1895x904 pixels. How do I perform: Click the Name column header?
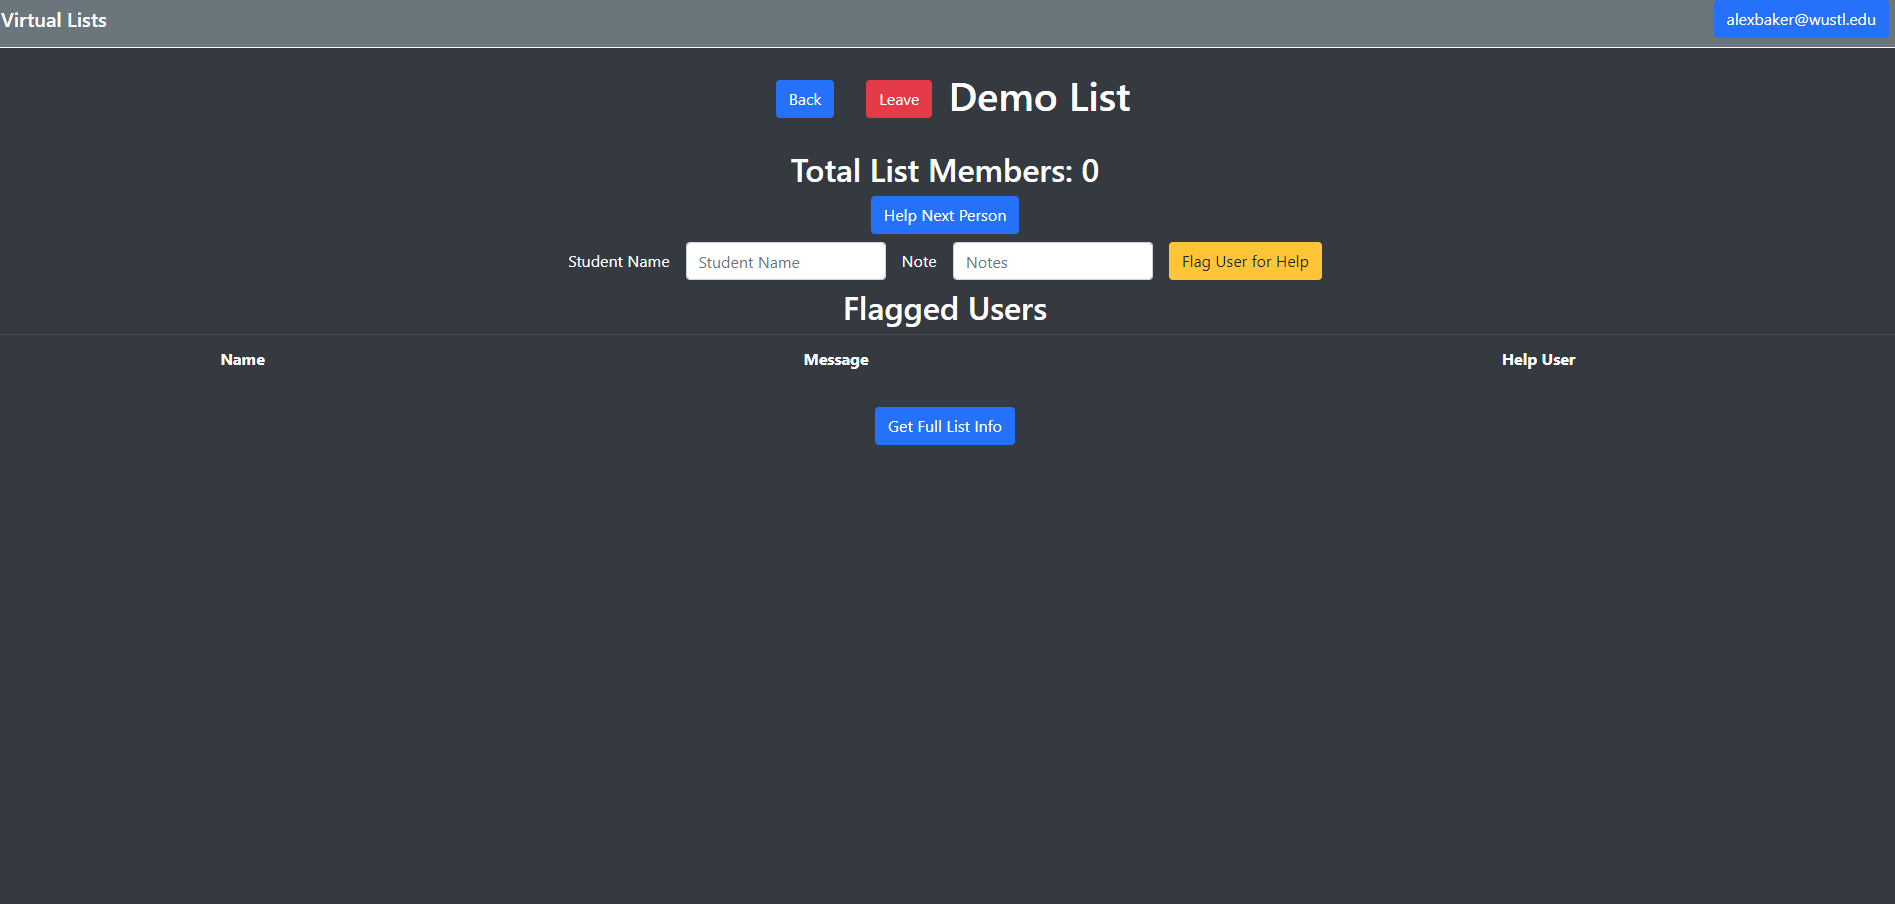[242, 359]
